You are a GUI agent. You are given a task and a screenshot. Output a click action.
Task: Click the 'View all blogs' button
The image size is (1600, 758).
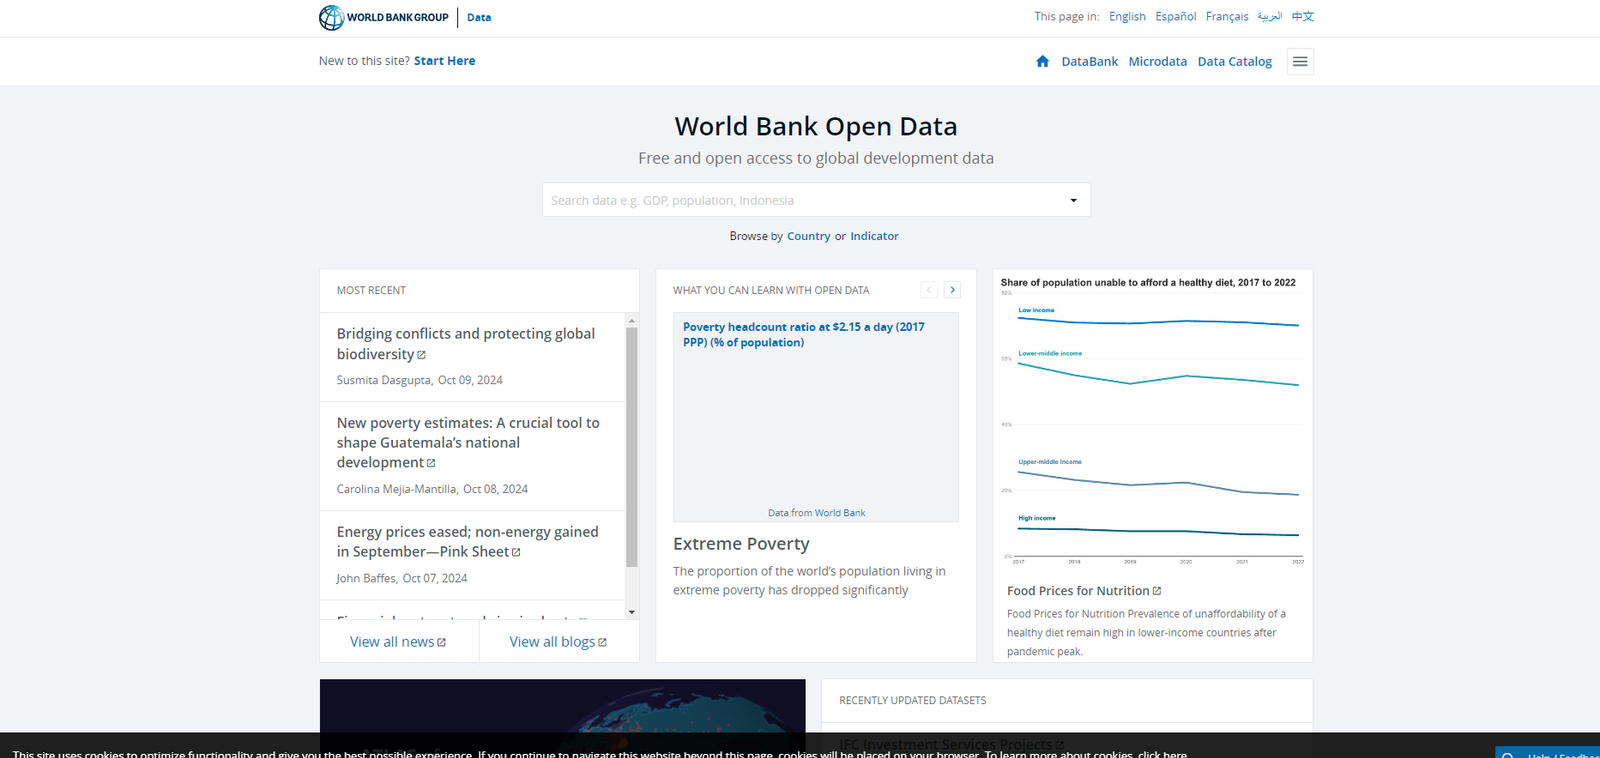point(558,642)
